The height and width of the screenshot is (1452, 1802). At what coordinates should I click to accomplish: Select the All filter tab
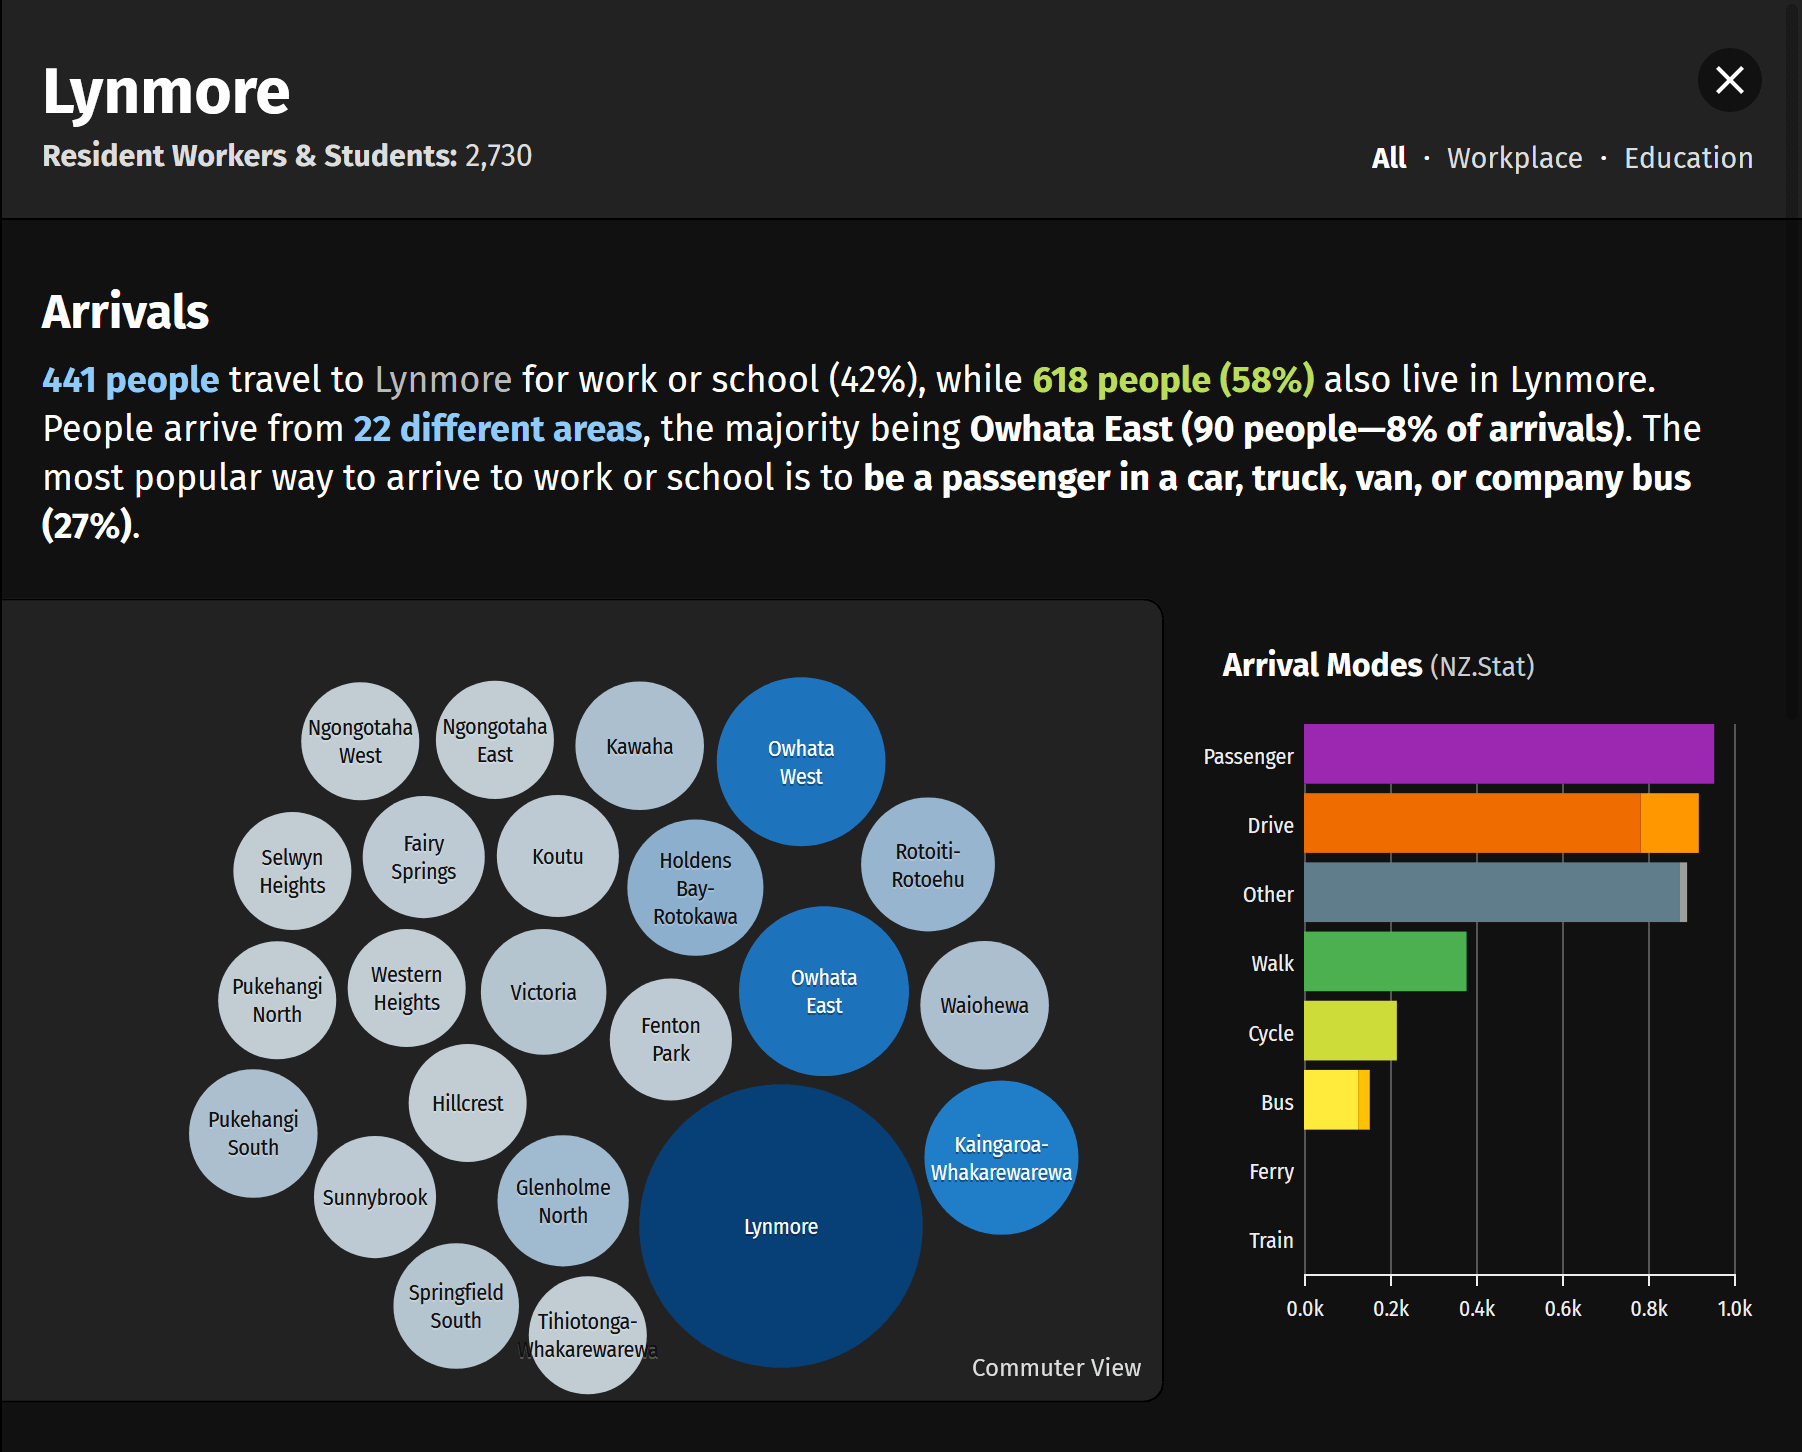[1388, 158]
